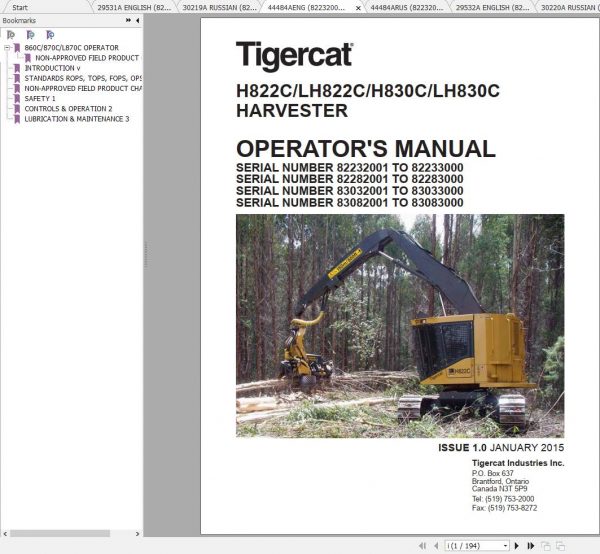Click bookmark icon beside CONTROLS & OPERATION 2
The image size is (600, 554).
coord(17,109)
